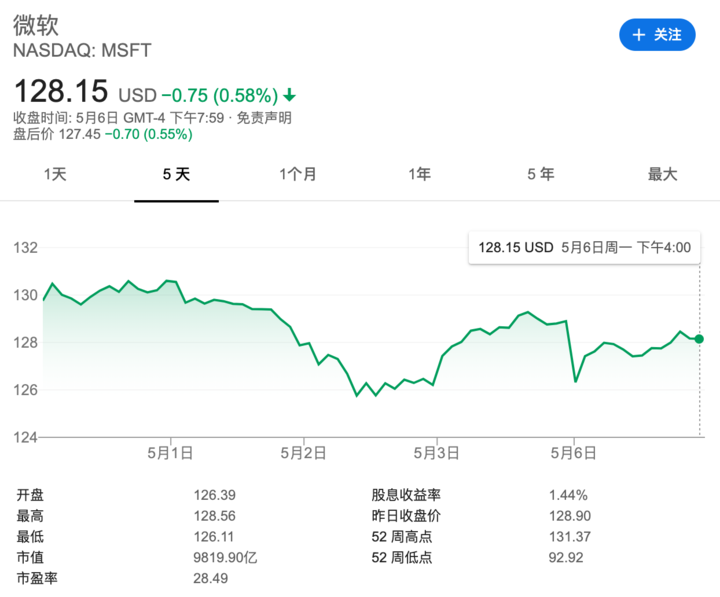This screenshot has height=597, width=720.
Task: Select the 1天 time range tab
Action: click(55, 175)
